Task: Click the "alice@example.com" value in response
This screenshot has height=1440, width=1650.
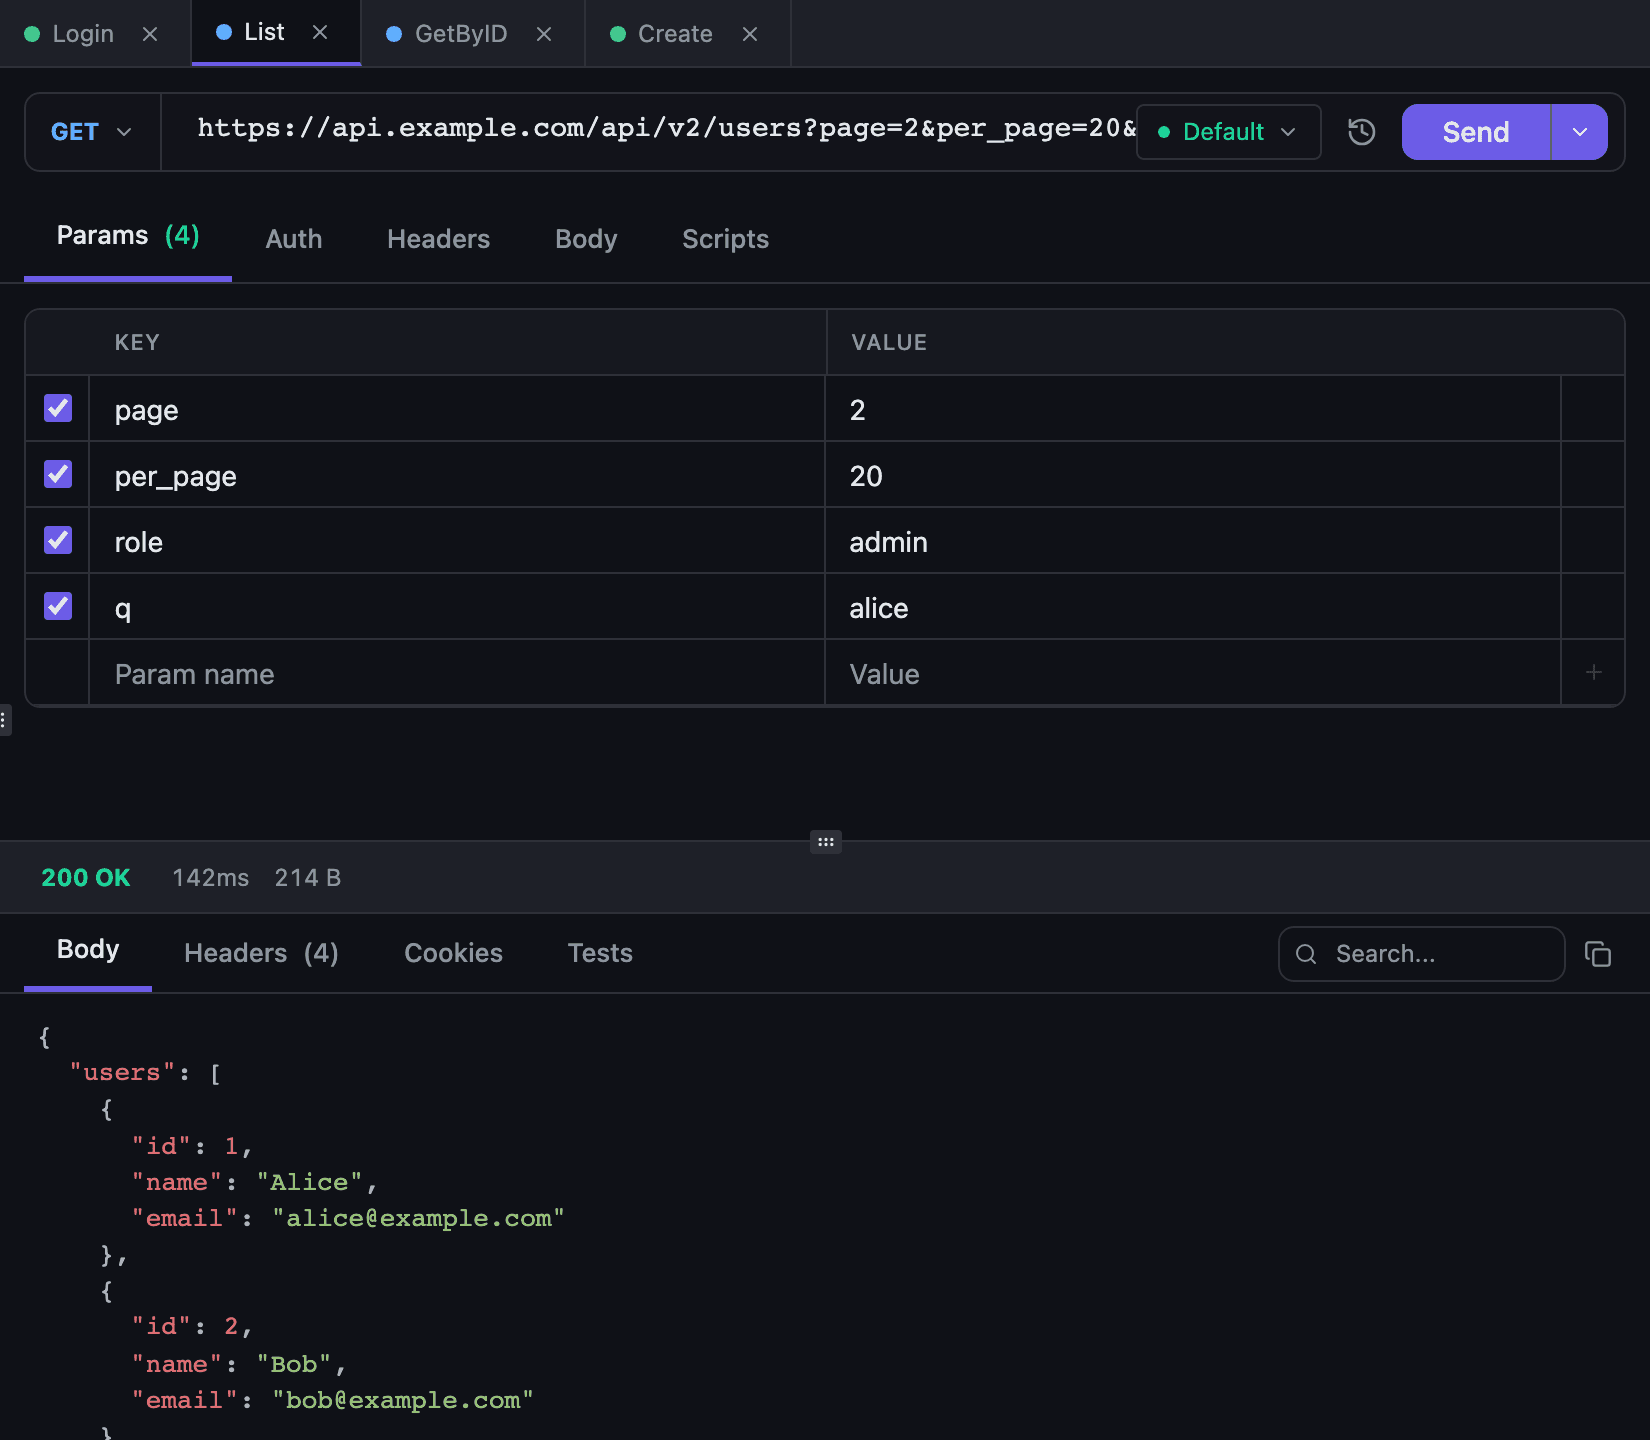Action: [418, 1218]
